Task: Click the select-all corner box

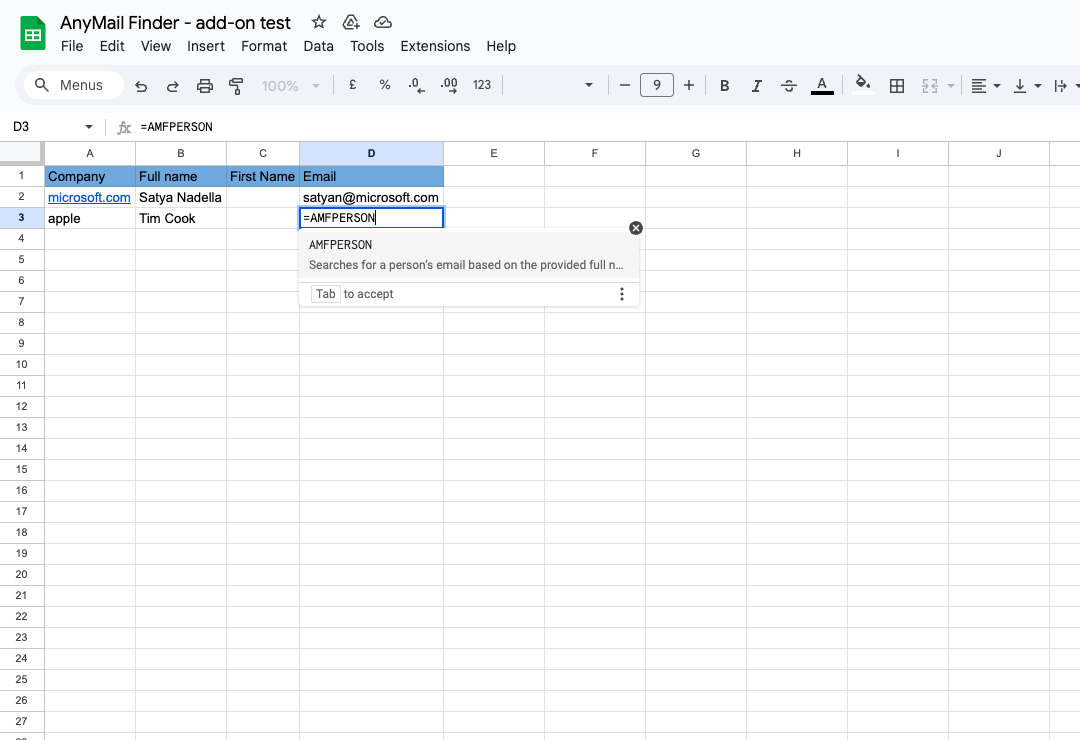Action: tap(21, 154)
